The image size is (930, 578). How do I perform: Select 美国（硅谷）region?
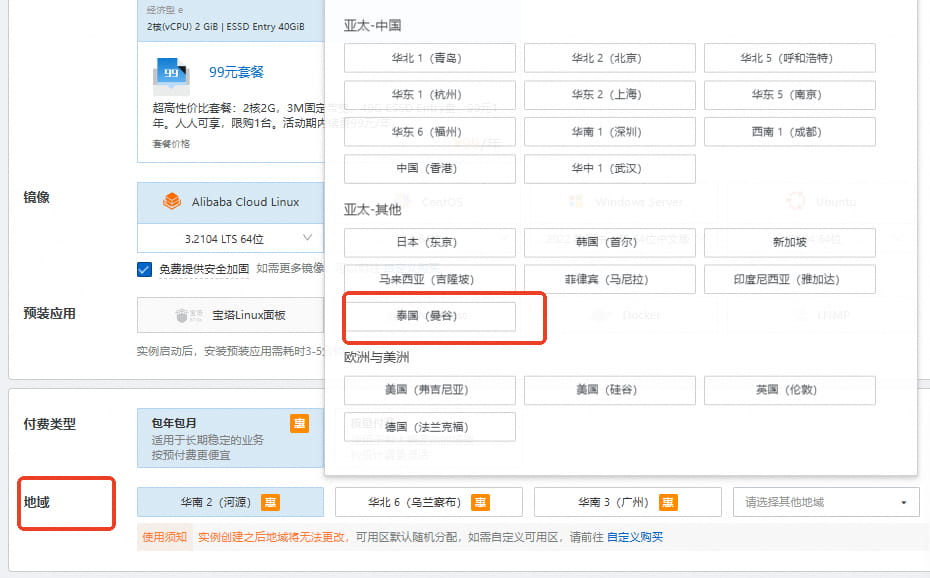tap(609, 390)
